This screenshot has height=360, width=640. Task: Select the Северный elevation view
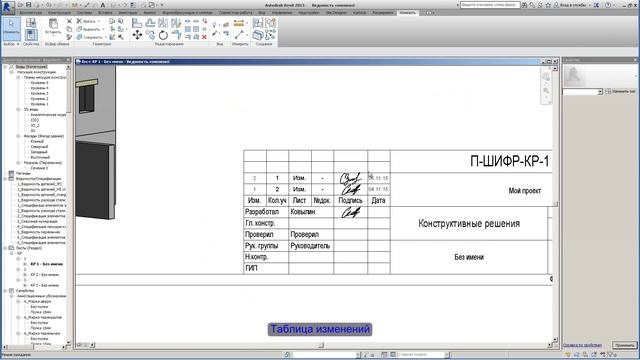coord(39,147)
